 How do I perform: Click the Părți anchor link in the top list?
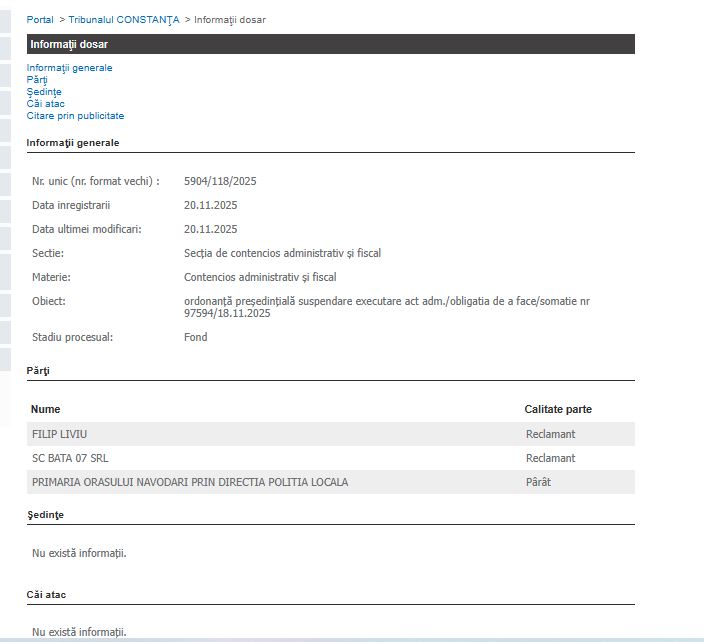coord(37,80)
